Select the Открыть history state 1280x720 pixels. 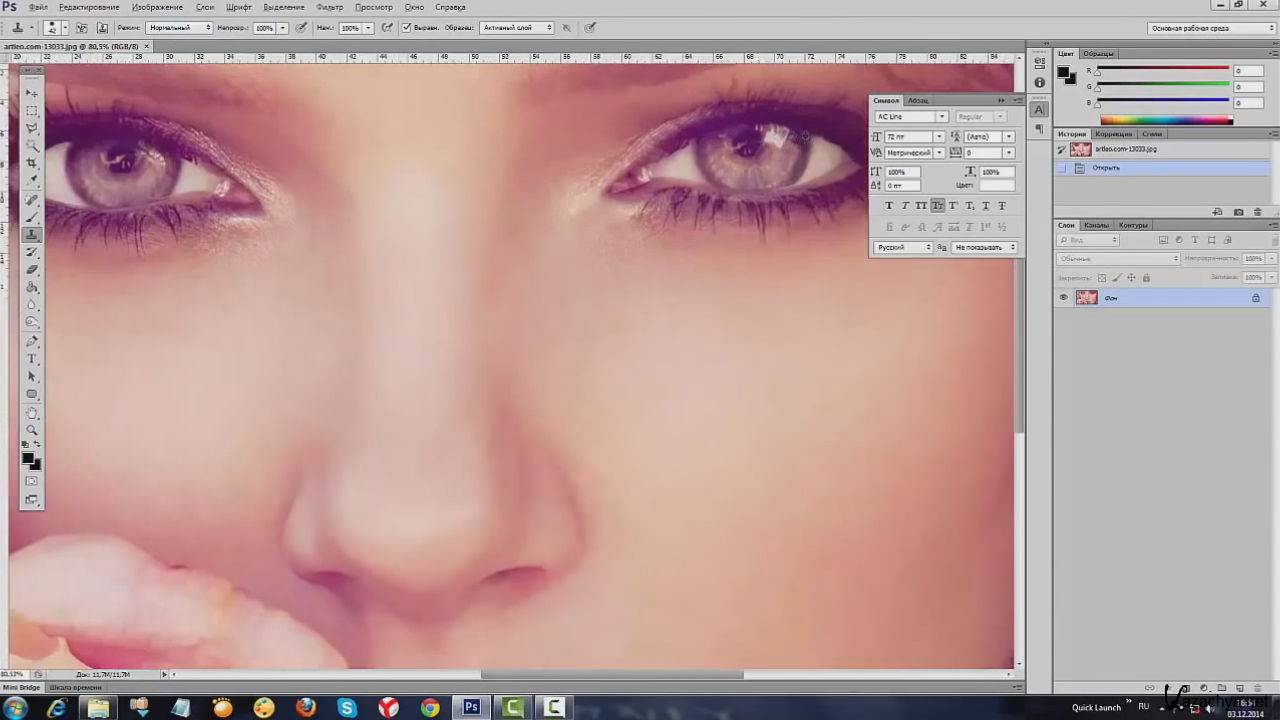tap(1106, 168)
